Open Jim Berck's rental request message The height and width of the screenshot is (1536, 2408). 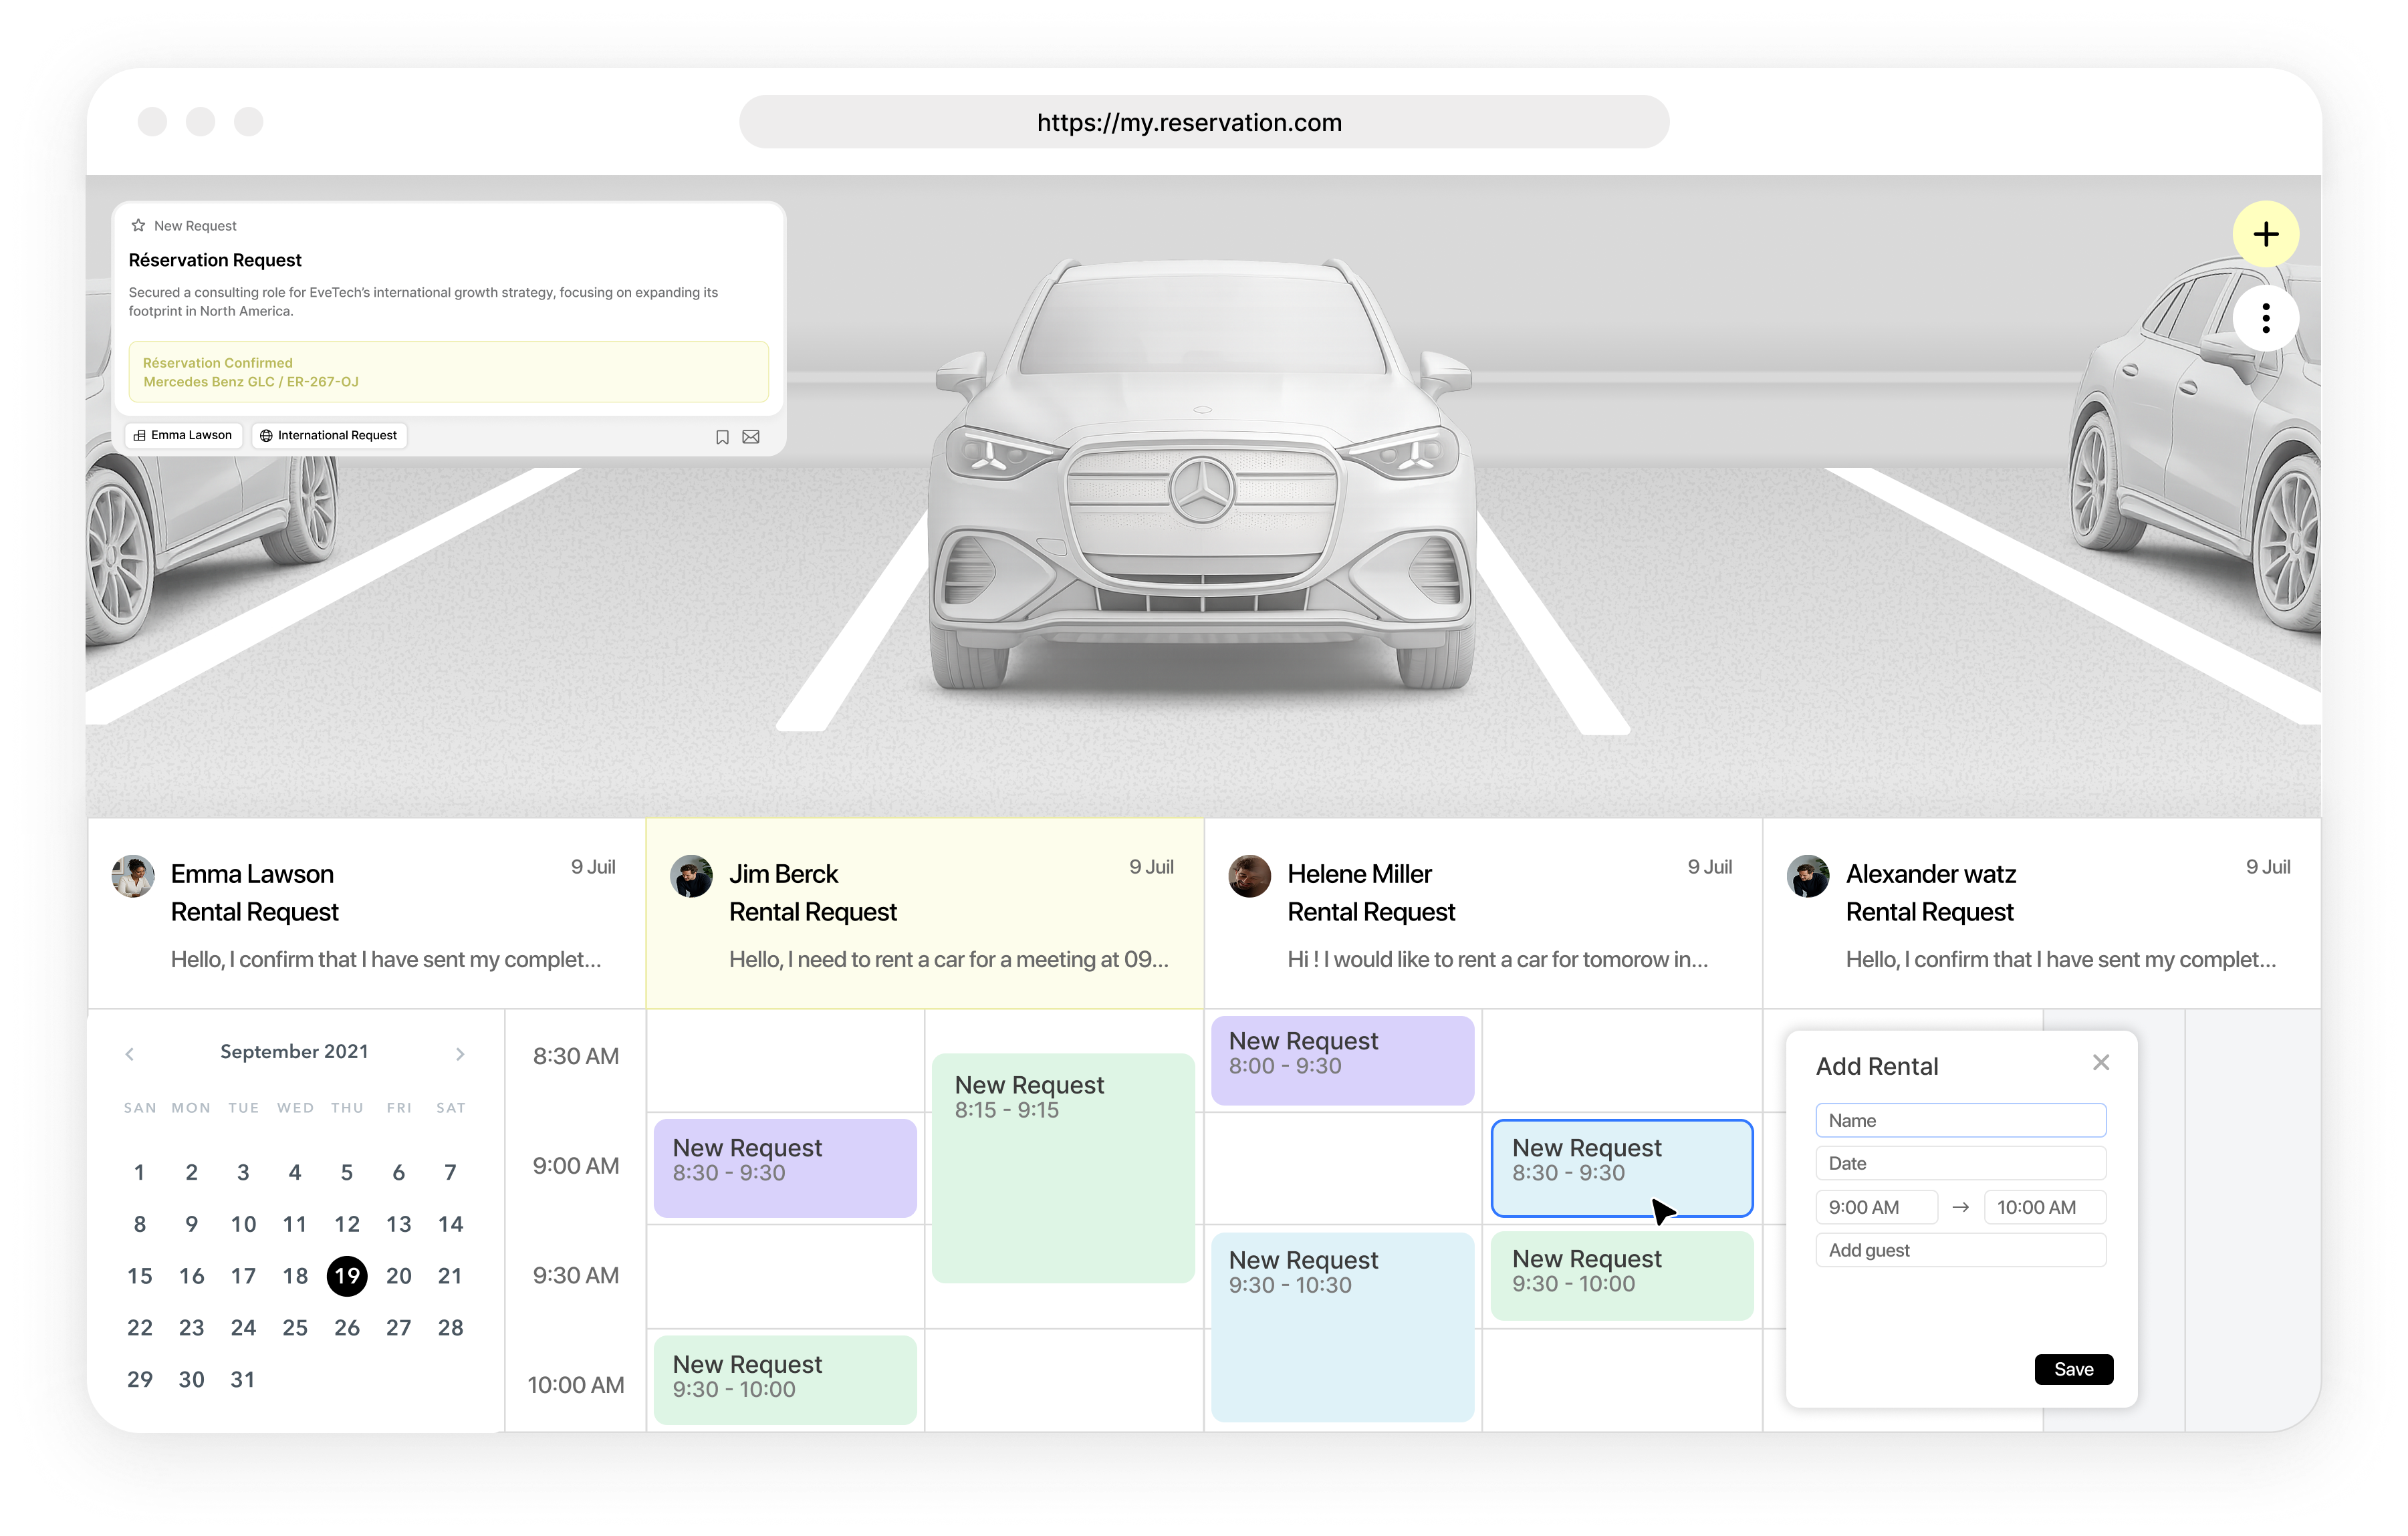pos(925,913)
